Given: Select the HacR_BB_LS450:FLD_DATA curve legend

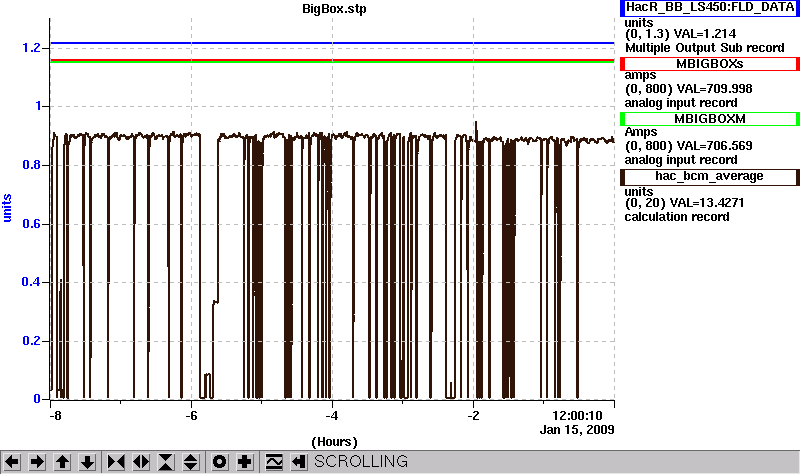Looking at the screenshot, I should point(710,8).
